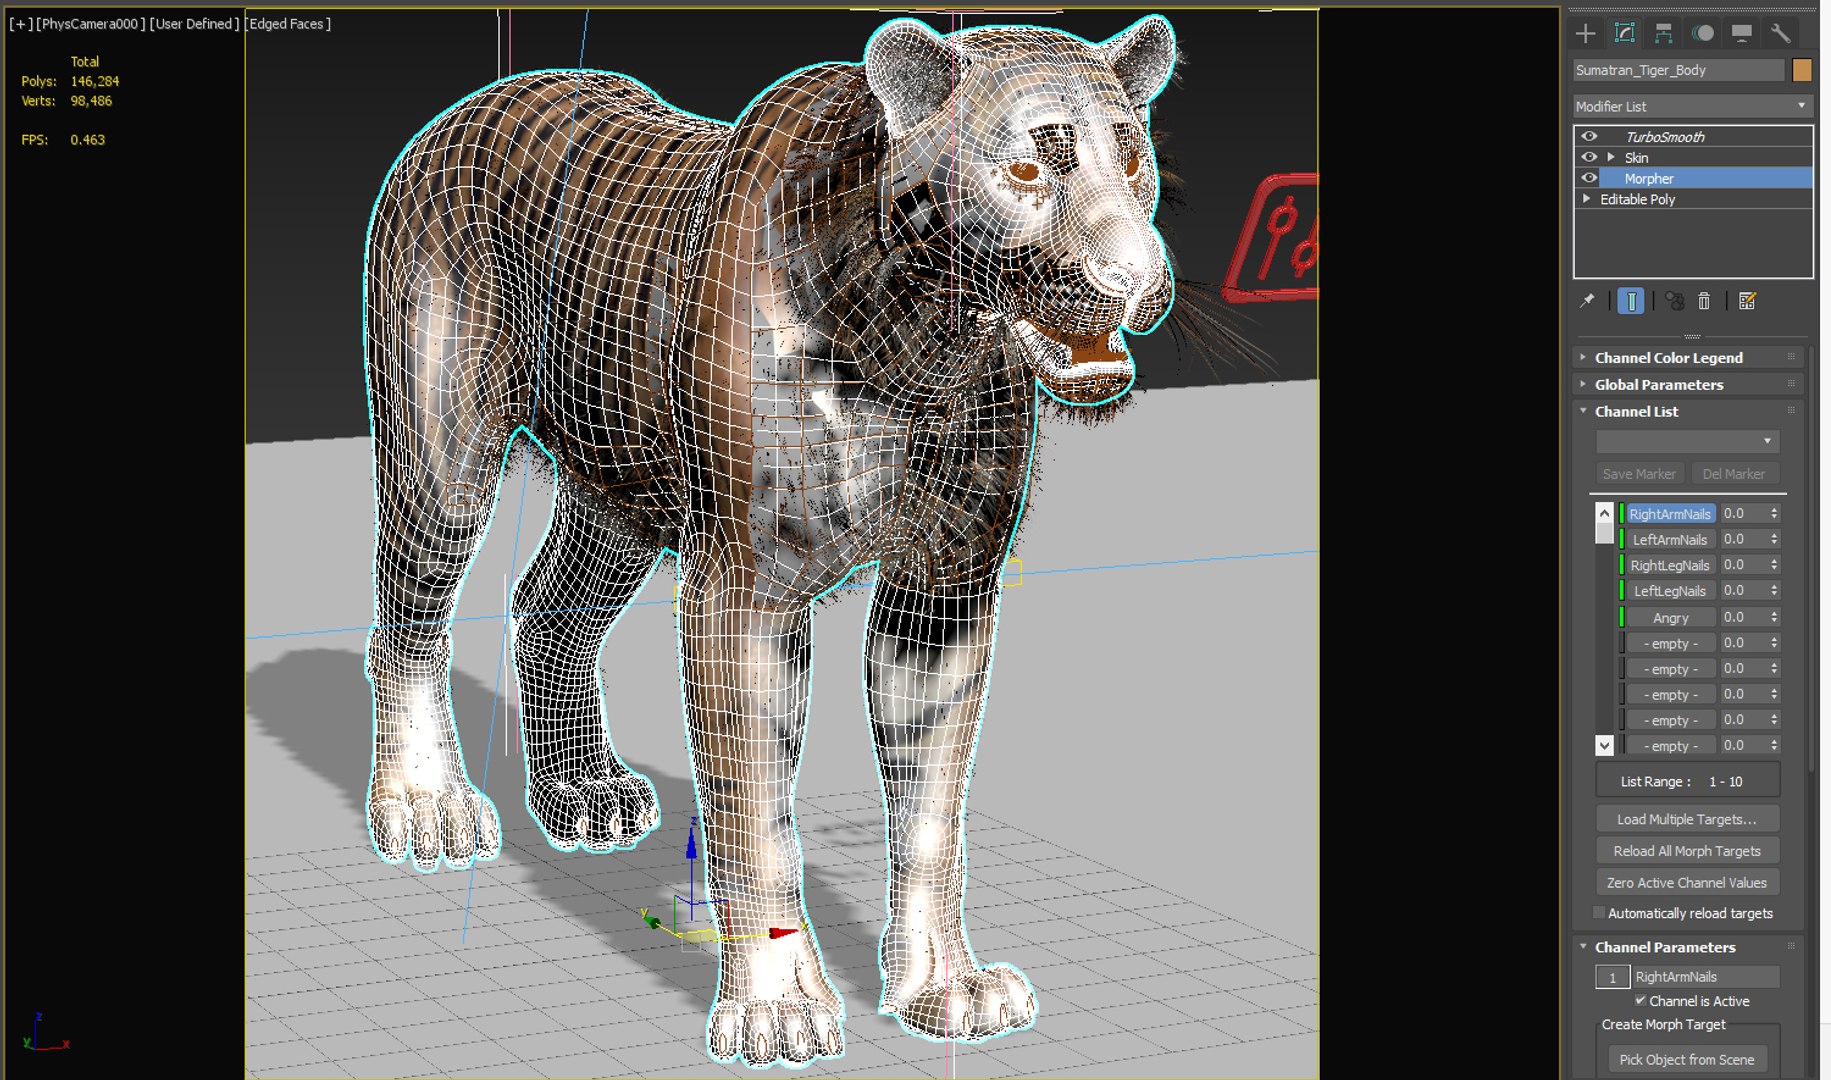Viewport: 1831px width, 1080px height.
Task: Collapse the Channel Parameters rollout
Action: coord(1582,946)
